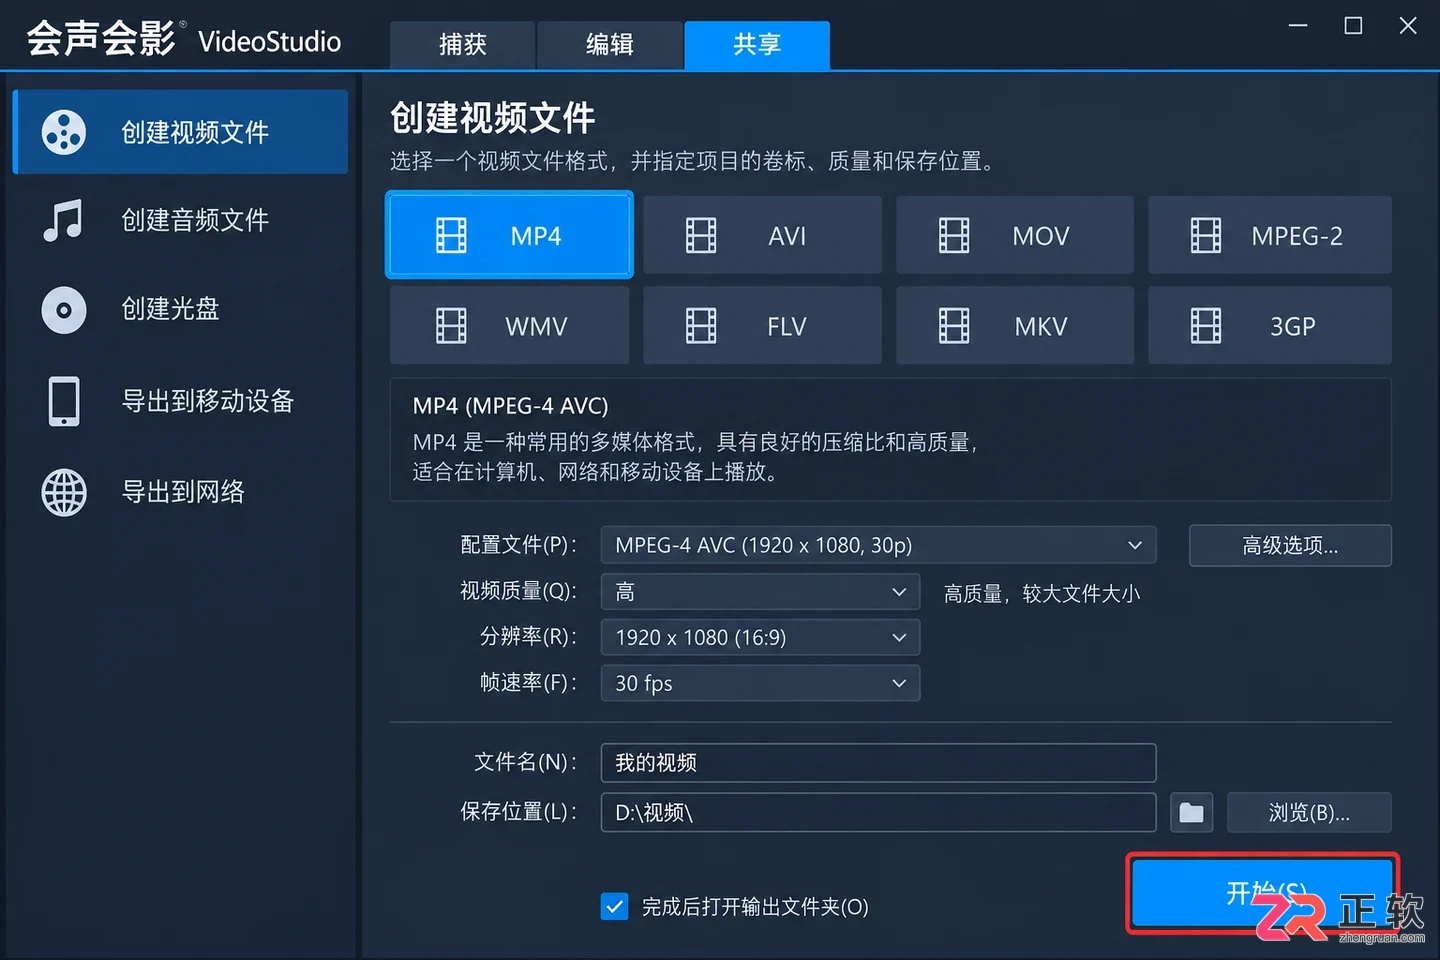
Task: Expand the 帧速率 frame rate dropdown
Action: coord(760,683)
